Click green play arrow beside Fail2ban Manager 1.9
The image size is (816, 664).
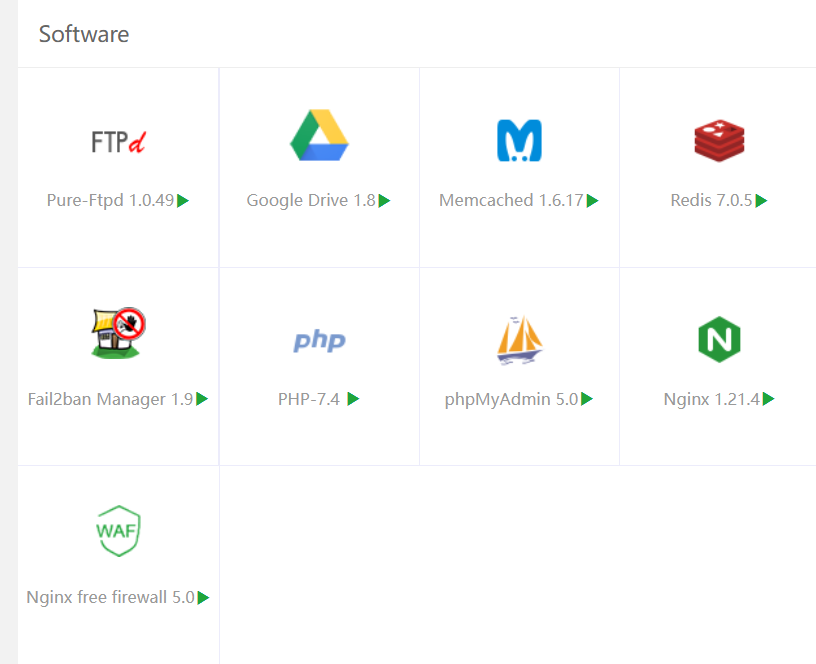(202, 399)
